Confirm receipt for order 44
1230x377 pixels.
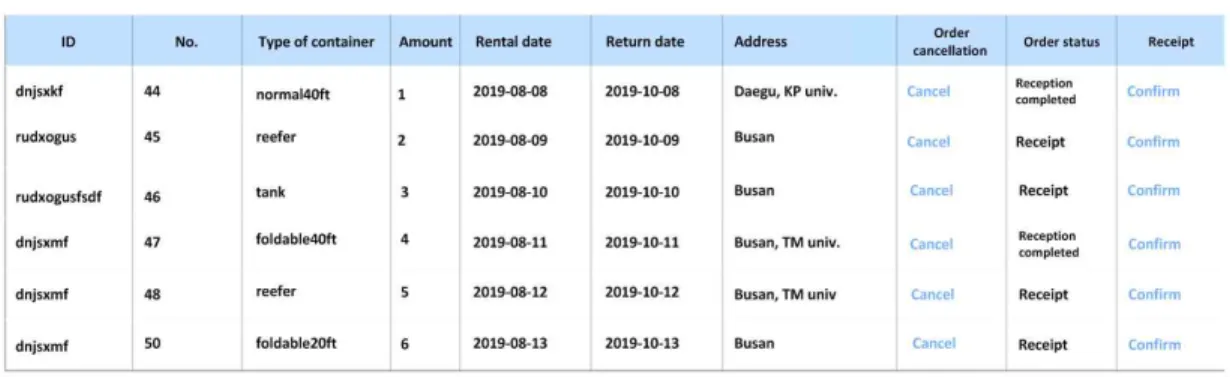(x=1153, y=91)
